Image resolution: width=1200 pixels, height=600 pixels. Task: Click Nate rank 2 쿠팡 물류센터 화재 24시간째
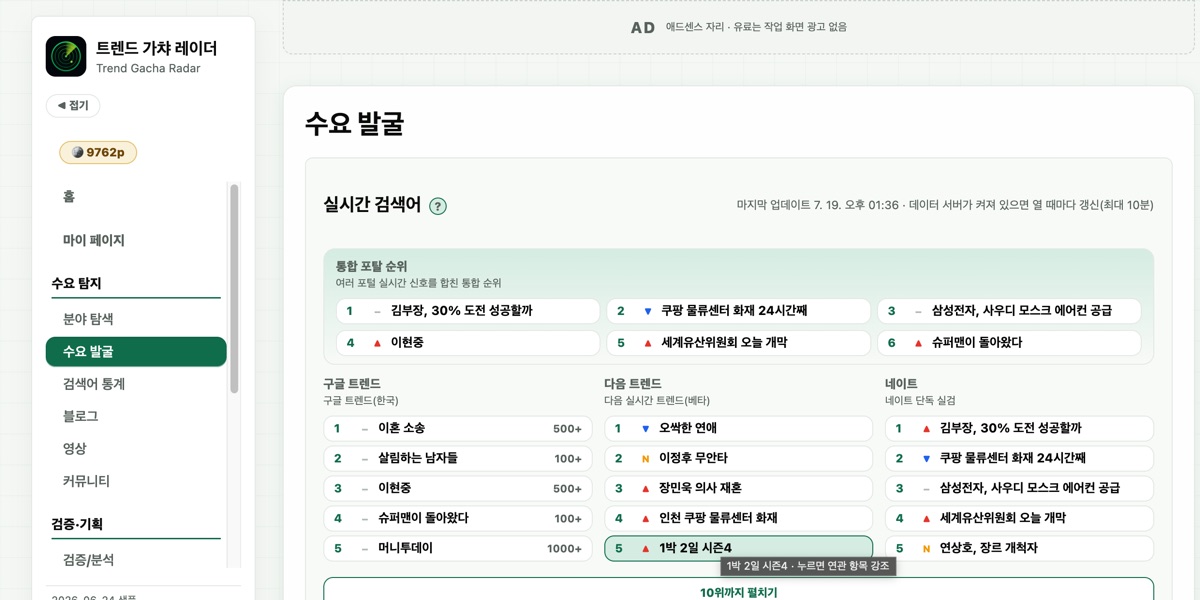point(1019,458)
